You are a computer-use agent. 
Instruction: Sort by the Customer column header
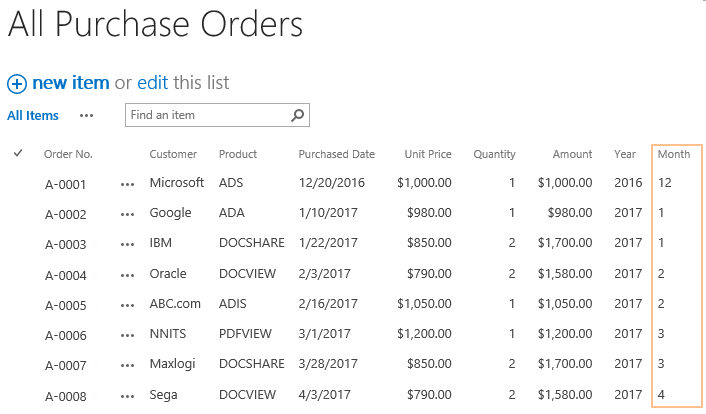point(173,154)
